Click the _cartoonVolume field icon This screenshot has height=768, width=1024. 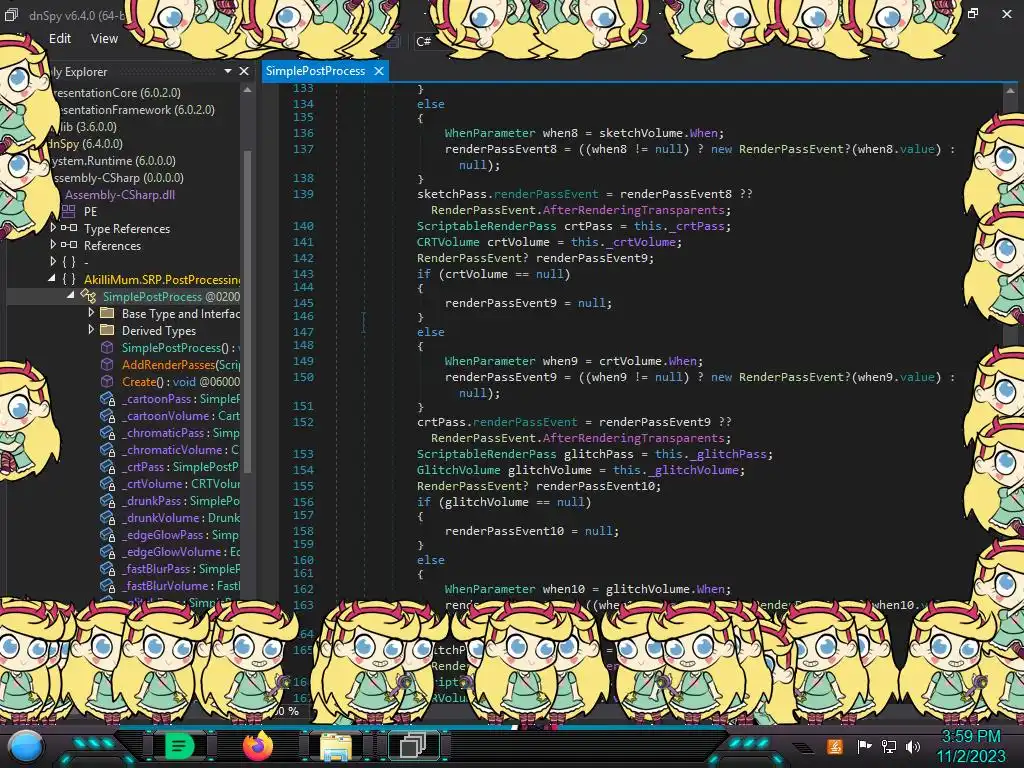tap(107, 416)
